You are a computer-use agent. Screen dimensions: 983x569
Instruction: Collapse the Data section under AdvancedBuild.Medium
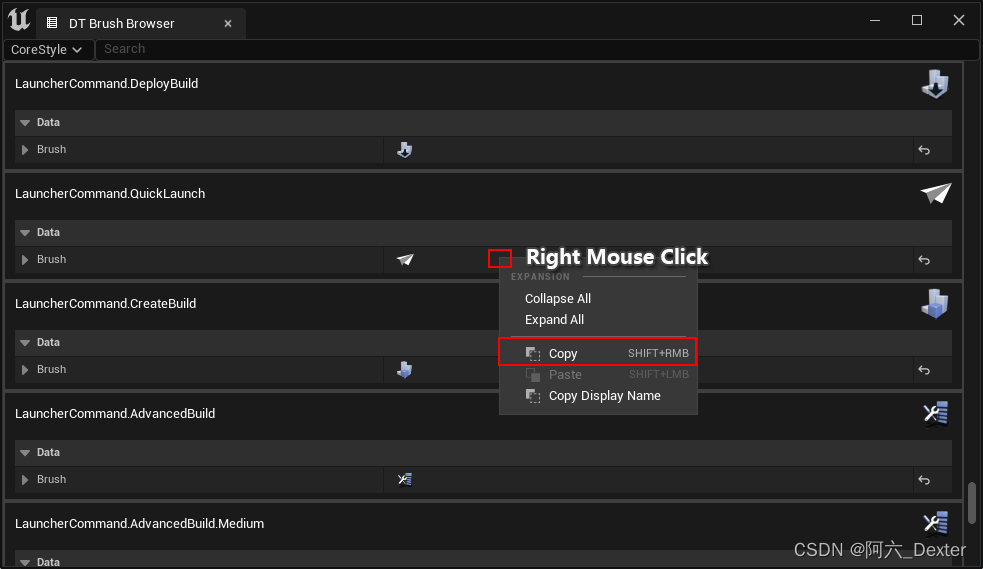tap(25, 562)
